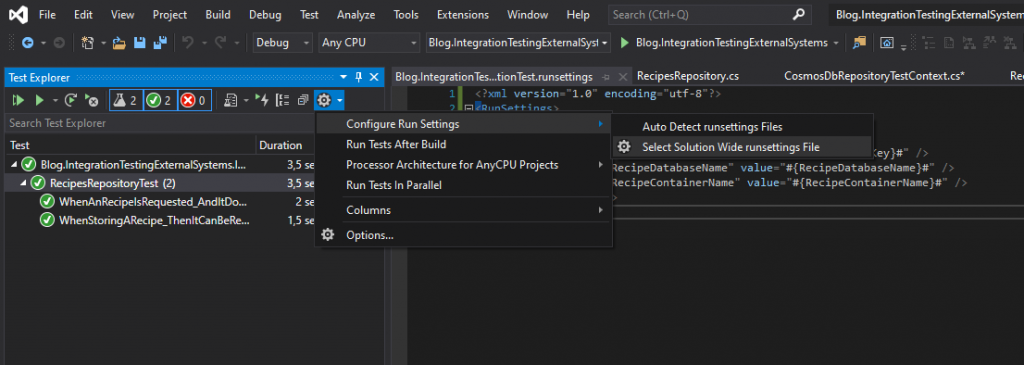Collapse the RecipesRepositoryTest tree node
The height and width of the screenshot is (365, 1024).
[24, 183]
